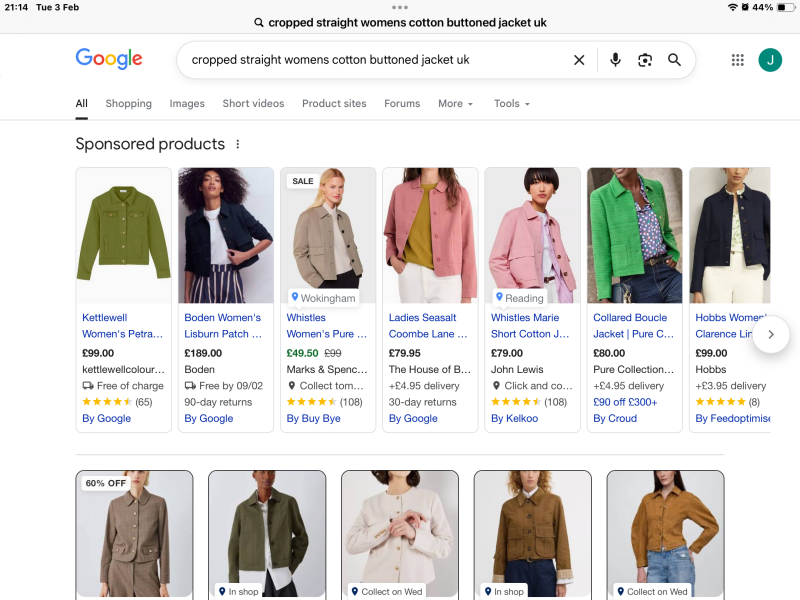Open Whistles Women's Pure jacket link
The width and height of the screenshot is (800, 600).
tap(327, 326)
